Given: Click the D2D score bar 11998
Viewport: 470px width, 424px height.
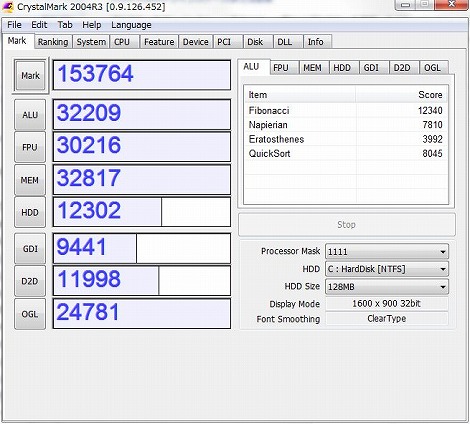Looking at the screenshot, I should pos(142,281).
